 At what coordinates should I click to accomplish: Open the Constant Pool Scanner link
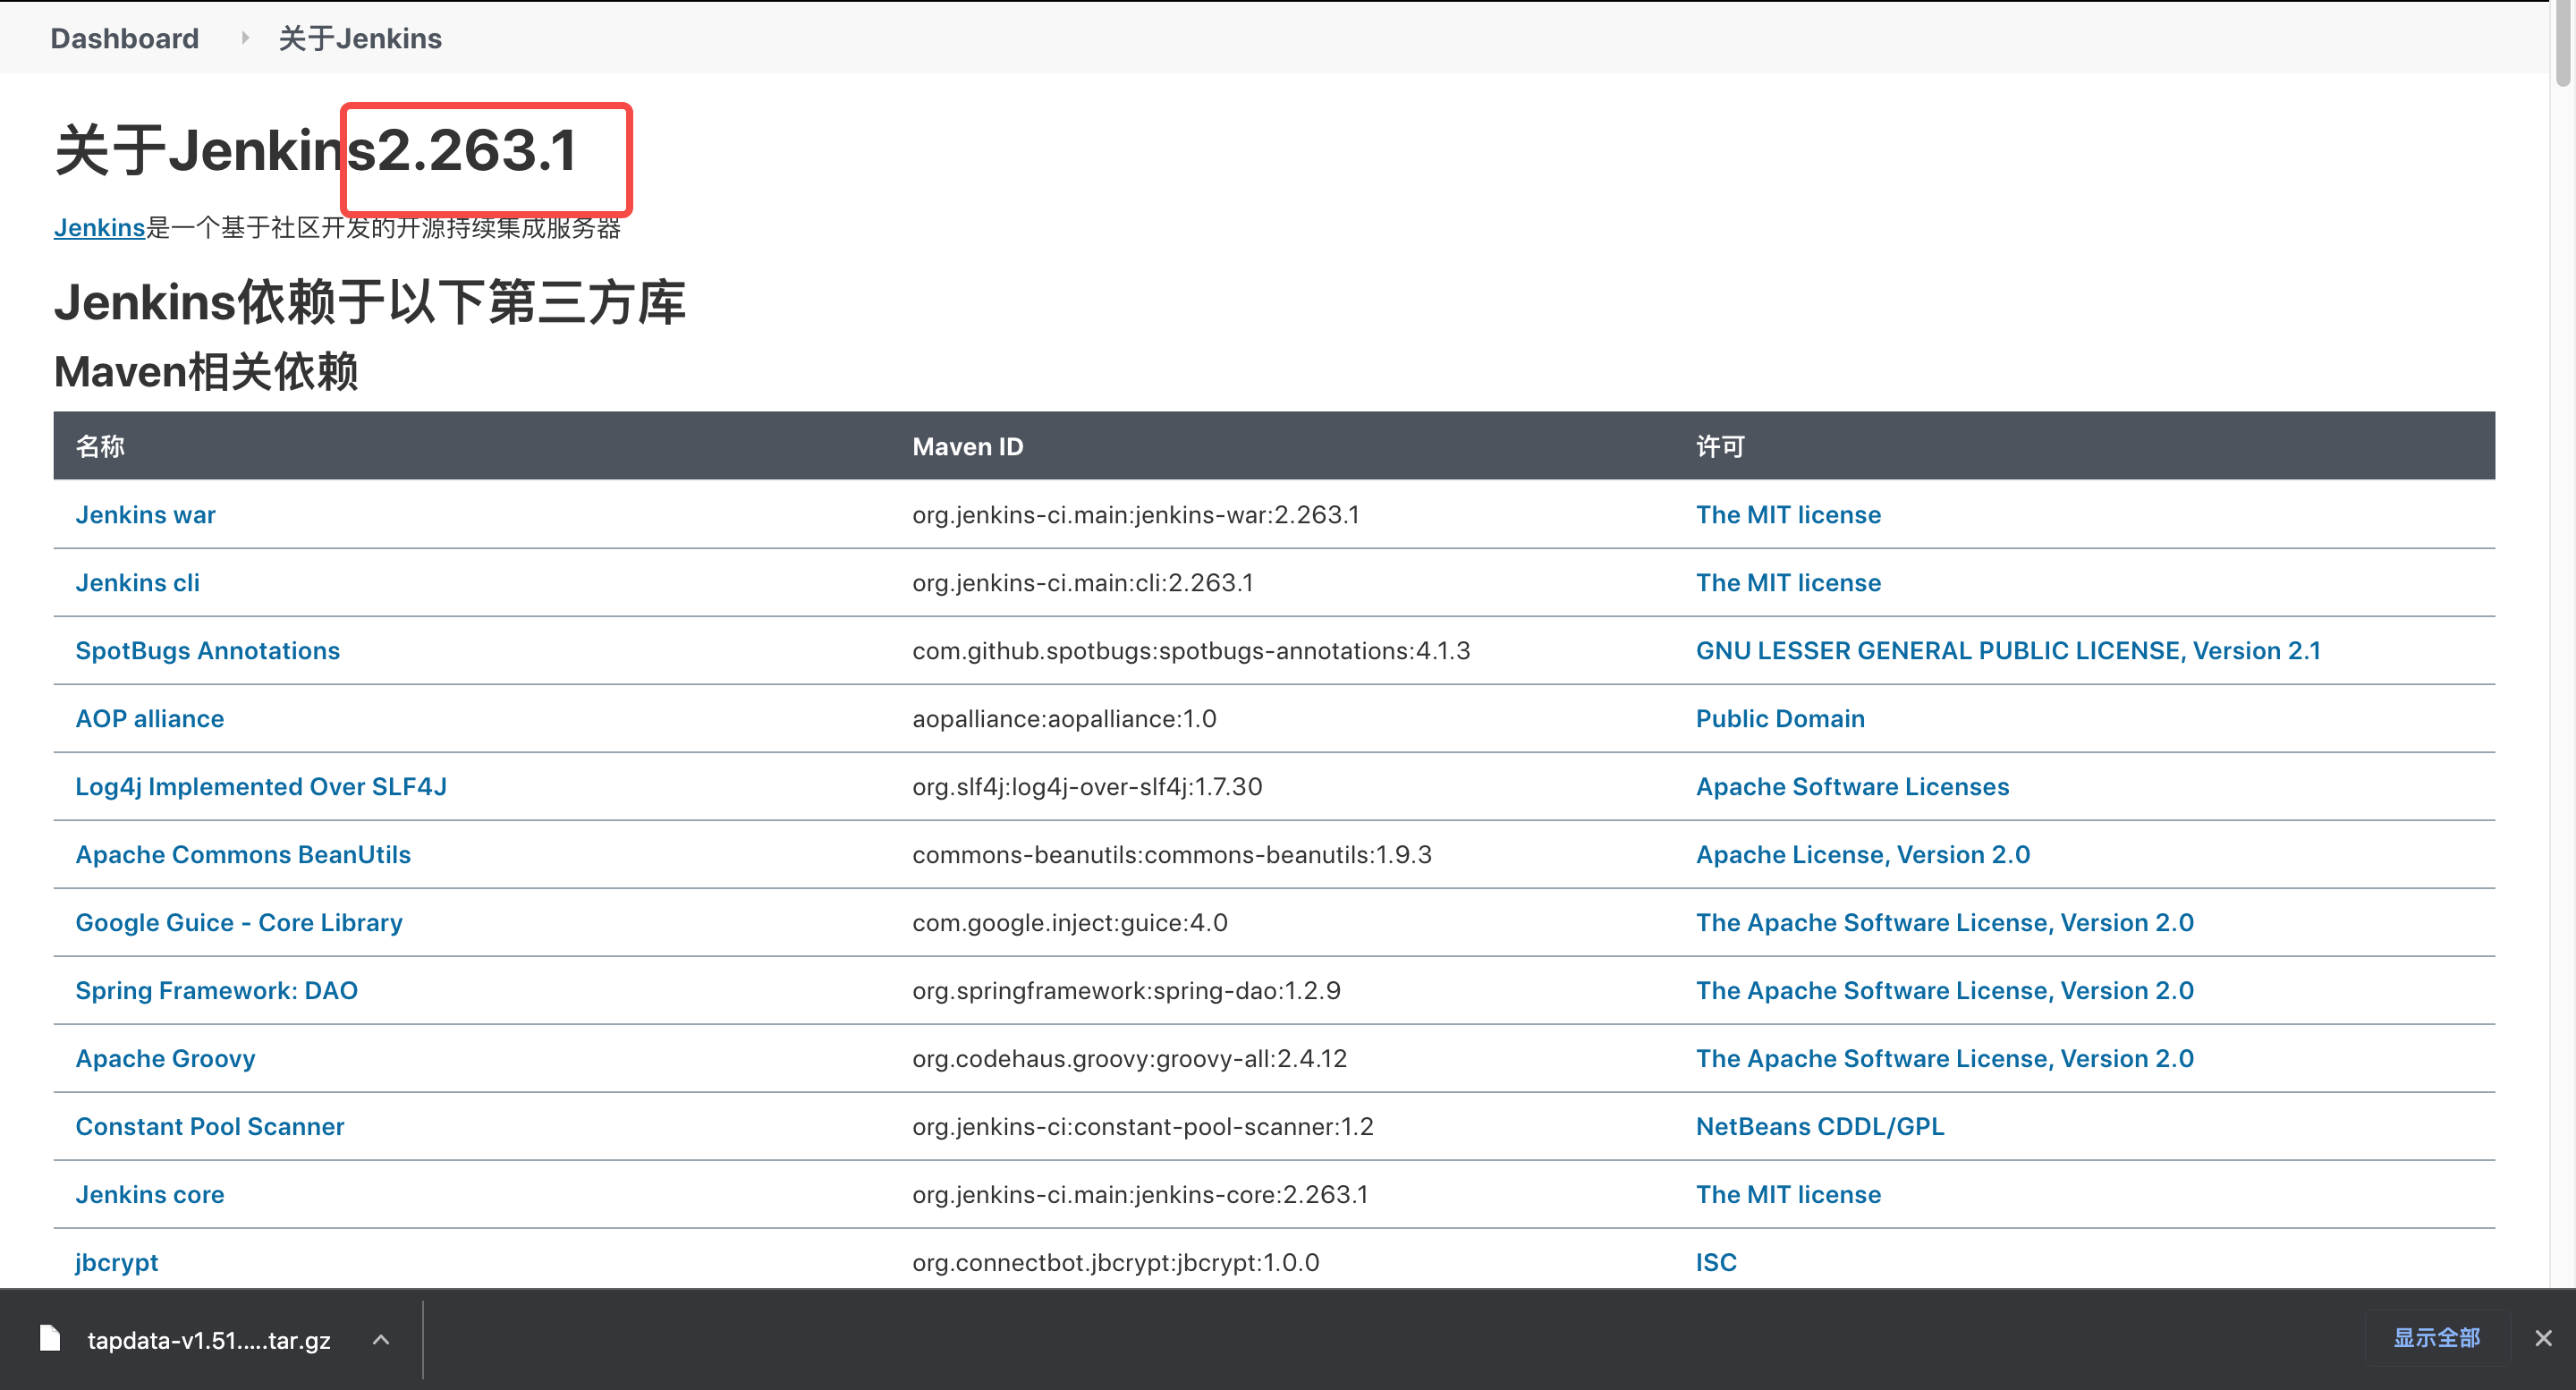210,1127
